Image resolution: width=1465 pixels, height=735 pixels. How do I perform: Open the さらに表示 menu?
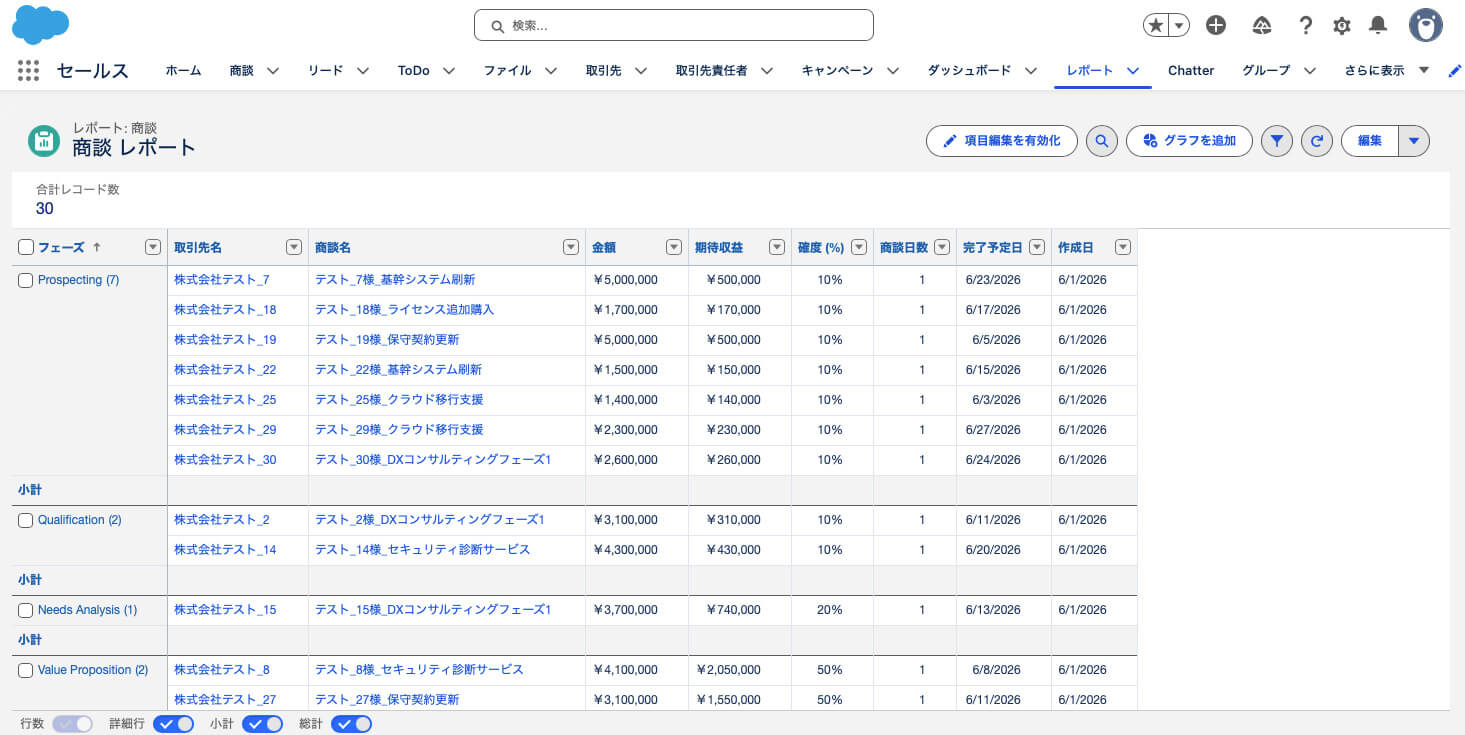click(x=1387, y=70)
